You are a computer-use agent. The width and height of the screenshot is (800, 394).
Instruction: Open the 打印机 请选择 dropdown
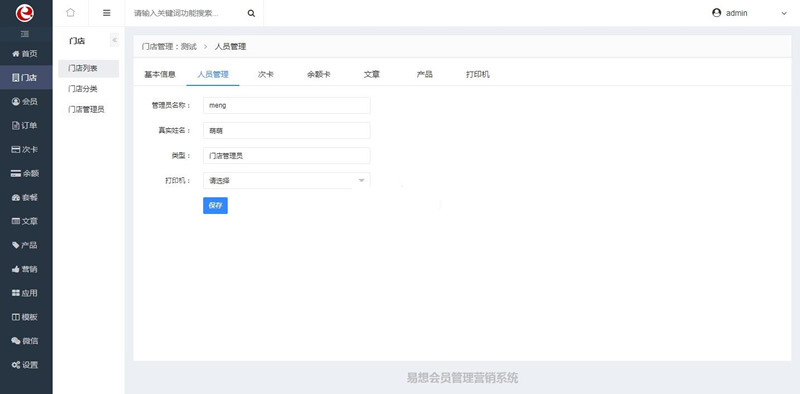(287, 180)
